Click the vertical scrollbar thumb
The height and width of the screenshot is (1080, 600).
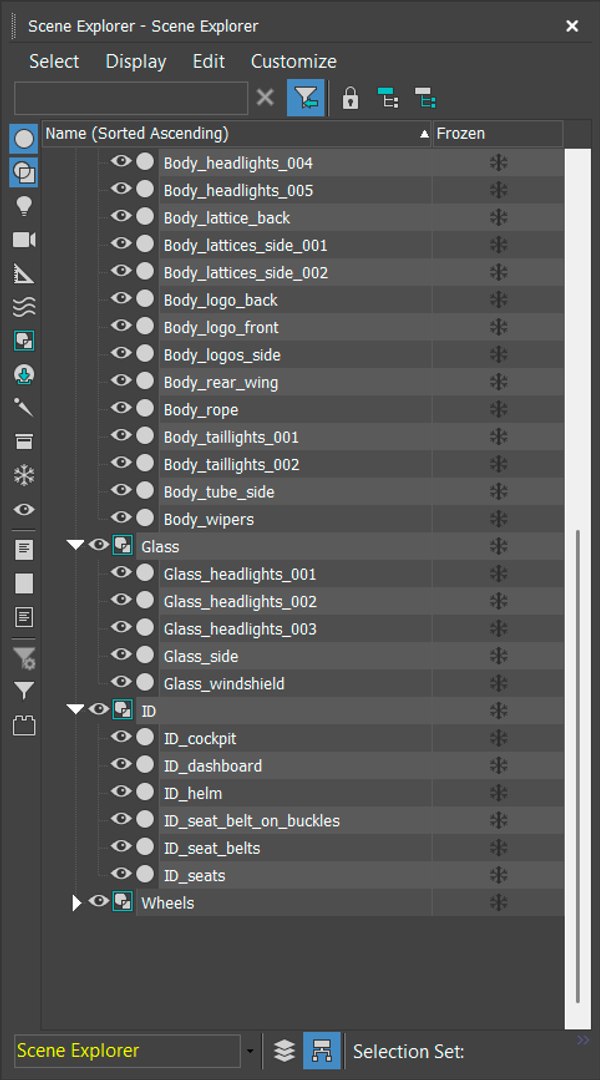click(578, 766)
